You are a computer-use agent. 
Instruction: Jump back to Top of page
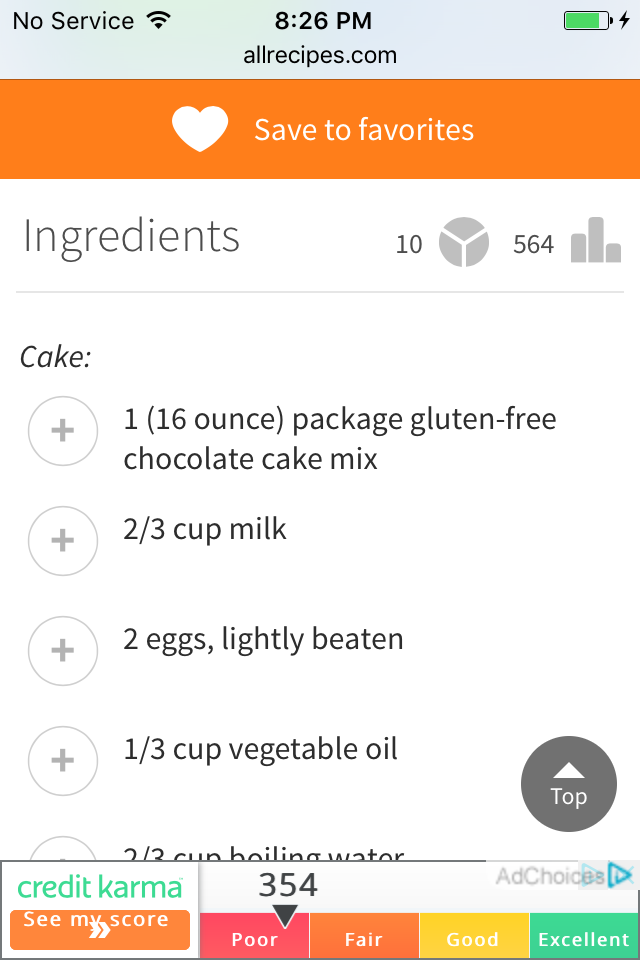click(x=568, y=785)
